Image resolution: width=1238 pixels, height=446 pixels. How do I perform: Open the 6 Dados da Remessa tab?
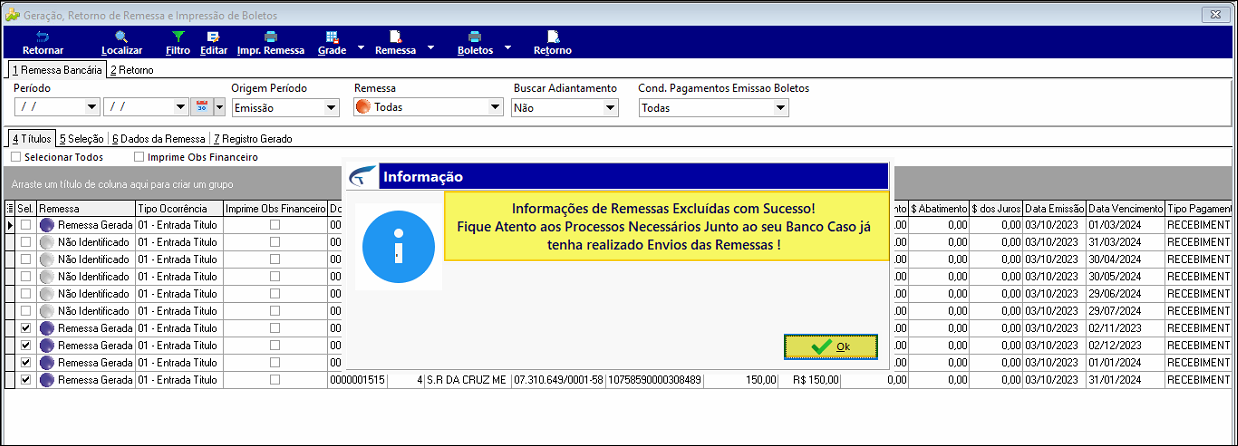click(158, 139)
